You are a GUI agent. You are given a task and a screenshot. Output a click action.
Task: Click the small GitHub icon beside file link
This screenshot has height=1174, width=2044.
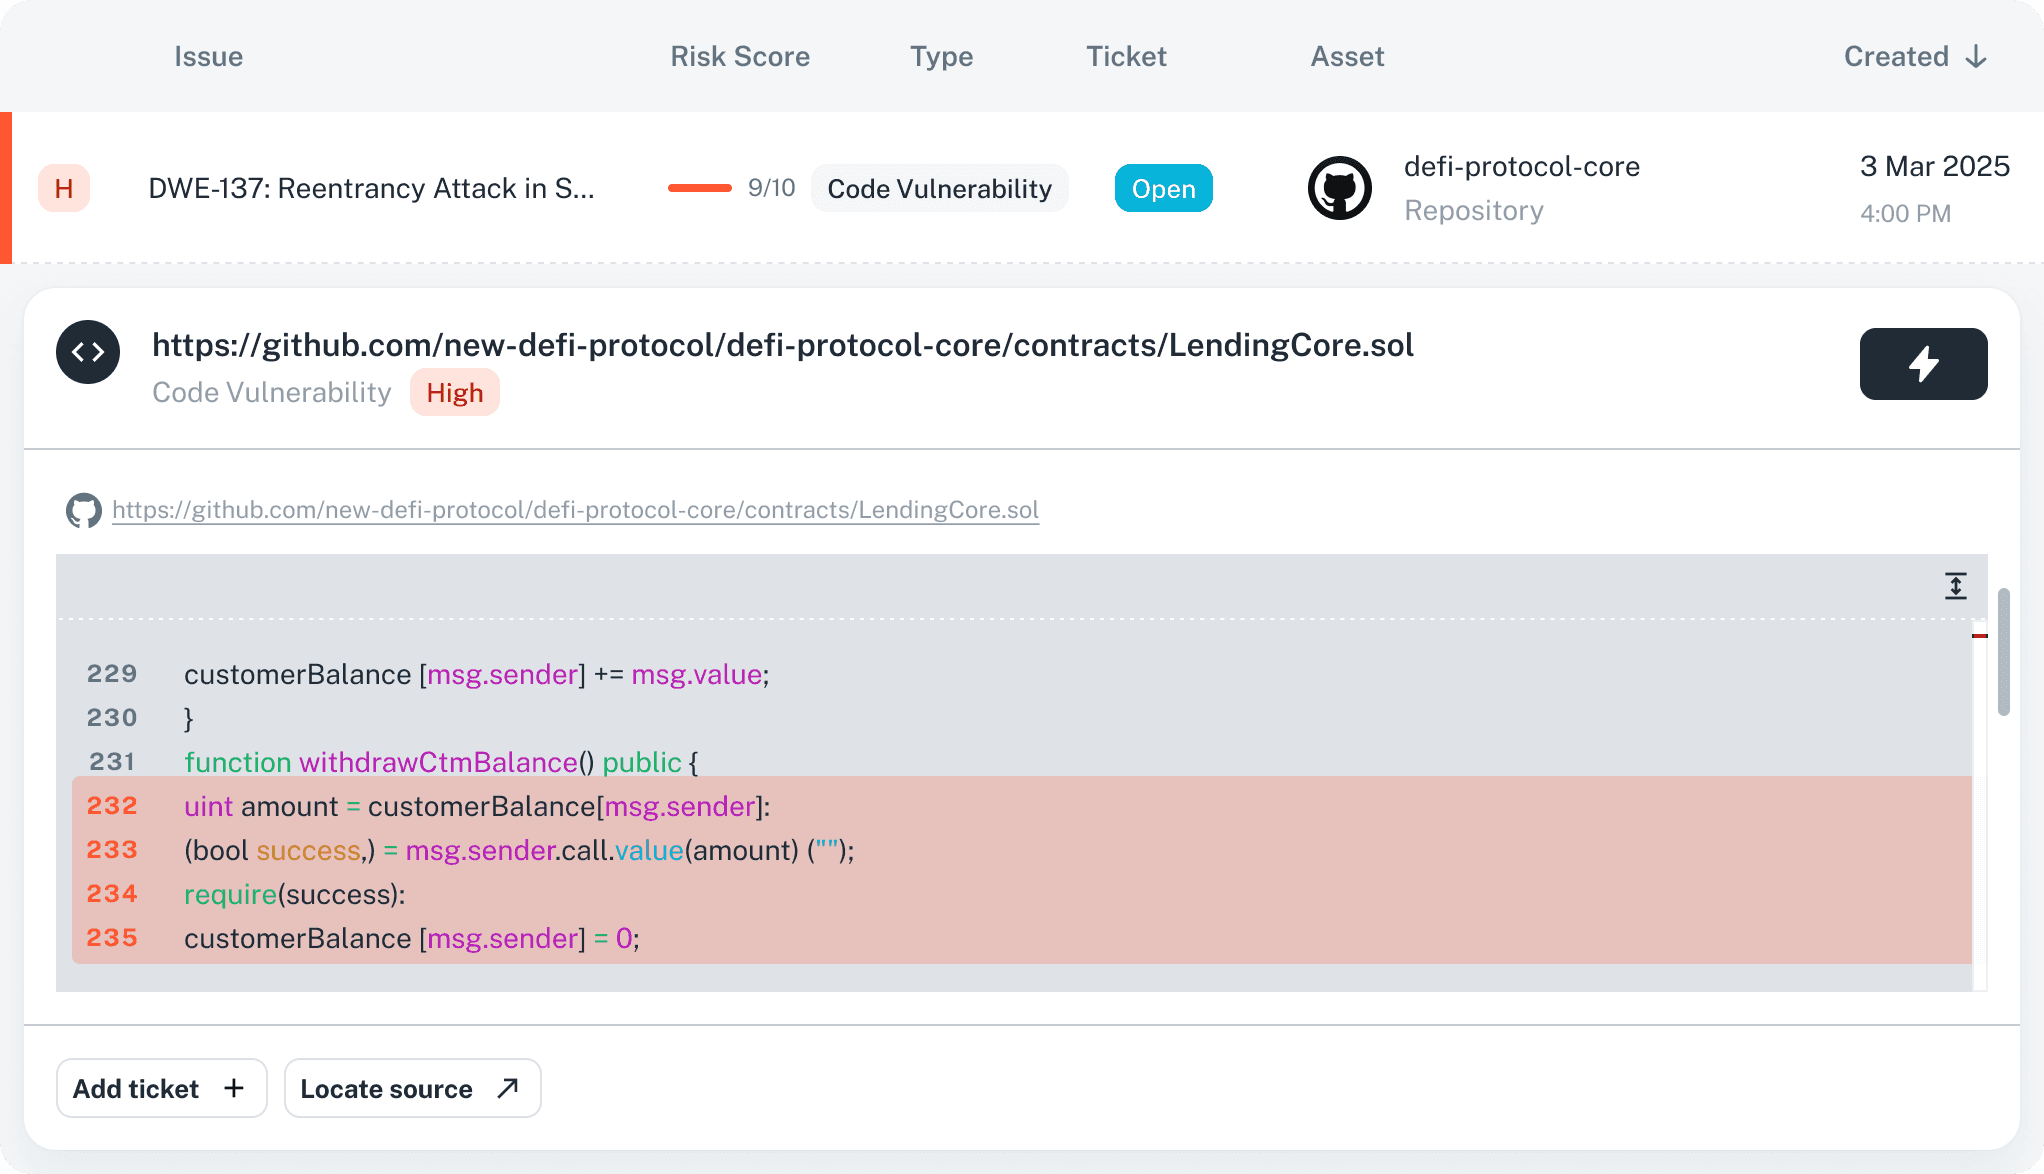[84, 510]
